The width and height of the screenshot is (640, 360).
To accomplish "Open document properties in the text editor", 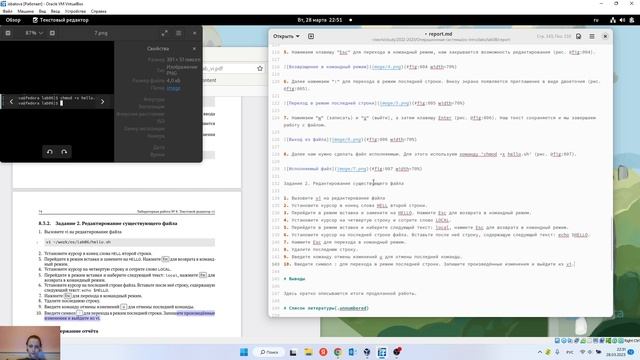I will point(578,36).
